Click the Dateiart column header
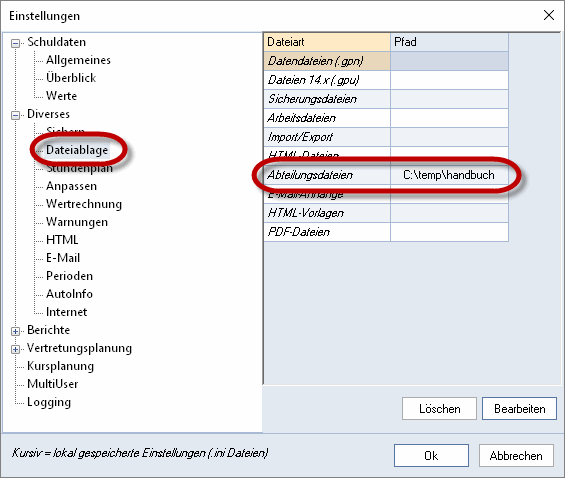565x478 pixels. pos(327,42)
